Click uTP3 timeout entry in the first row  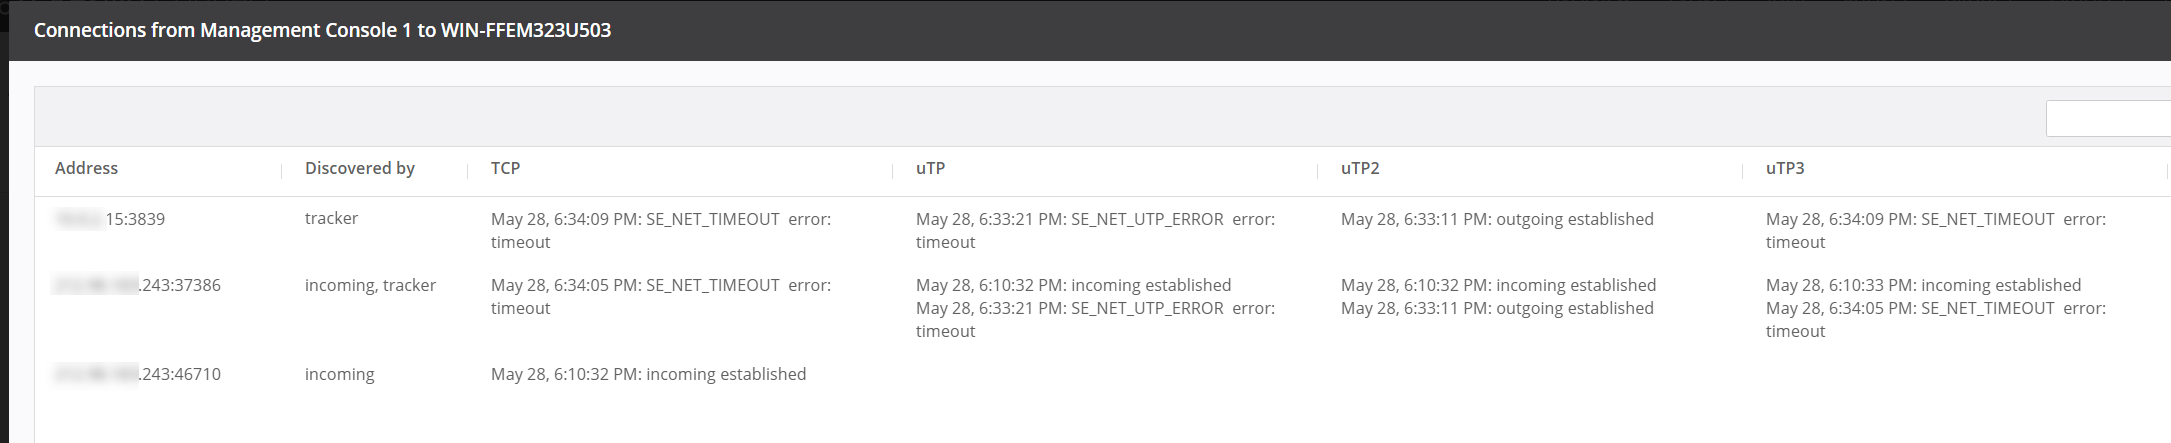(x=1935, y=230)
